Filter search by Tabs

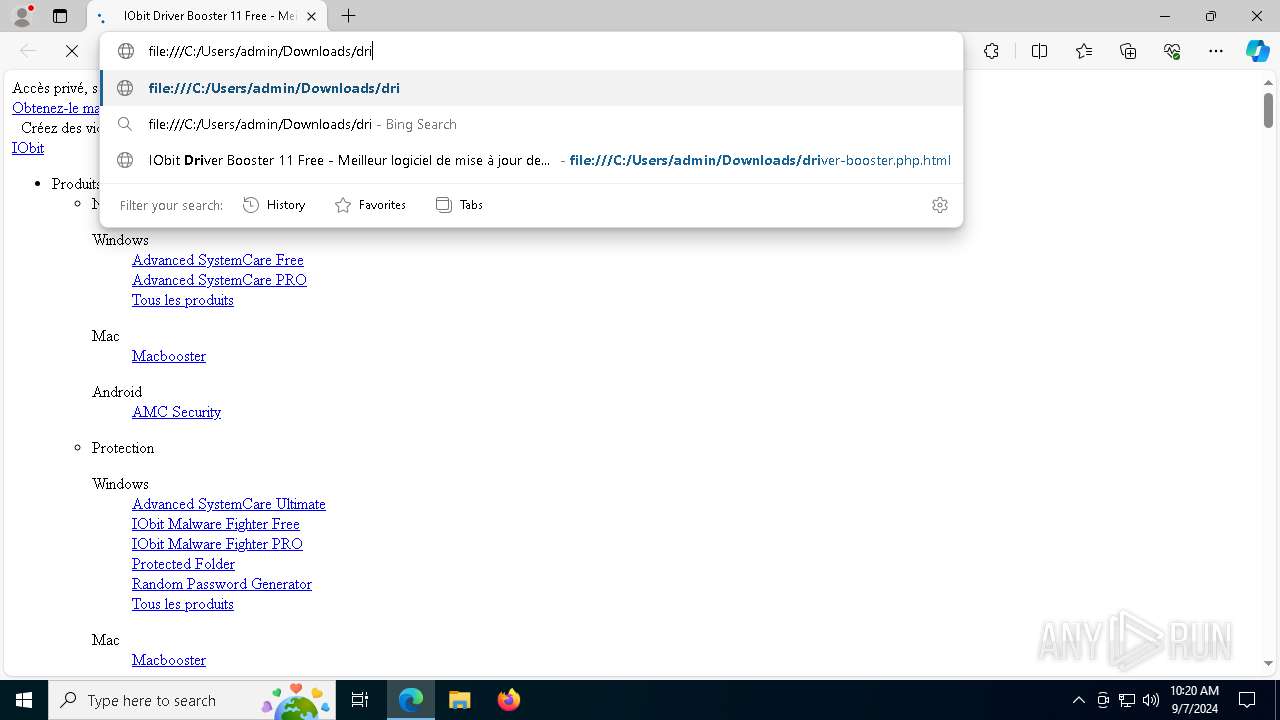pos(459,205)
